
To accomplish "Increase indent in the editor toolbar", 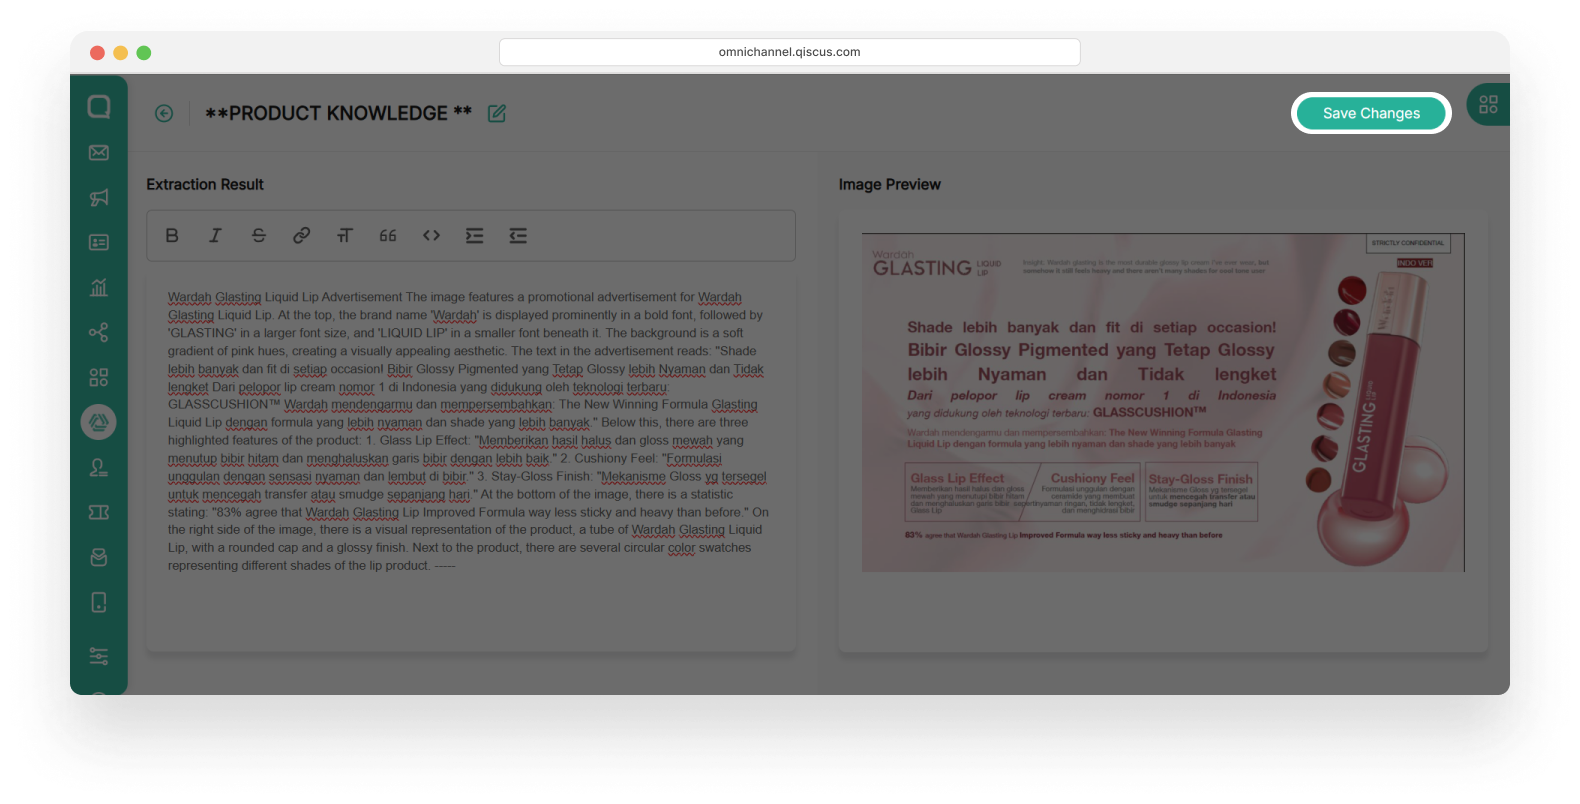I will click(474, 235).
